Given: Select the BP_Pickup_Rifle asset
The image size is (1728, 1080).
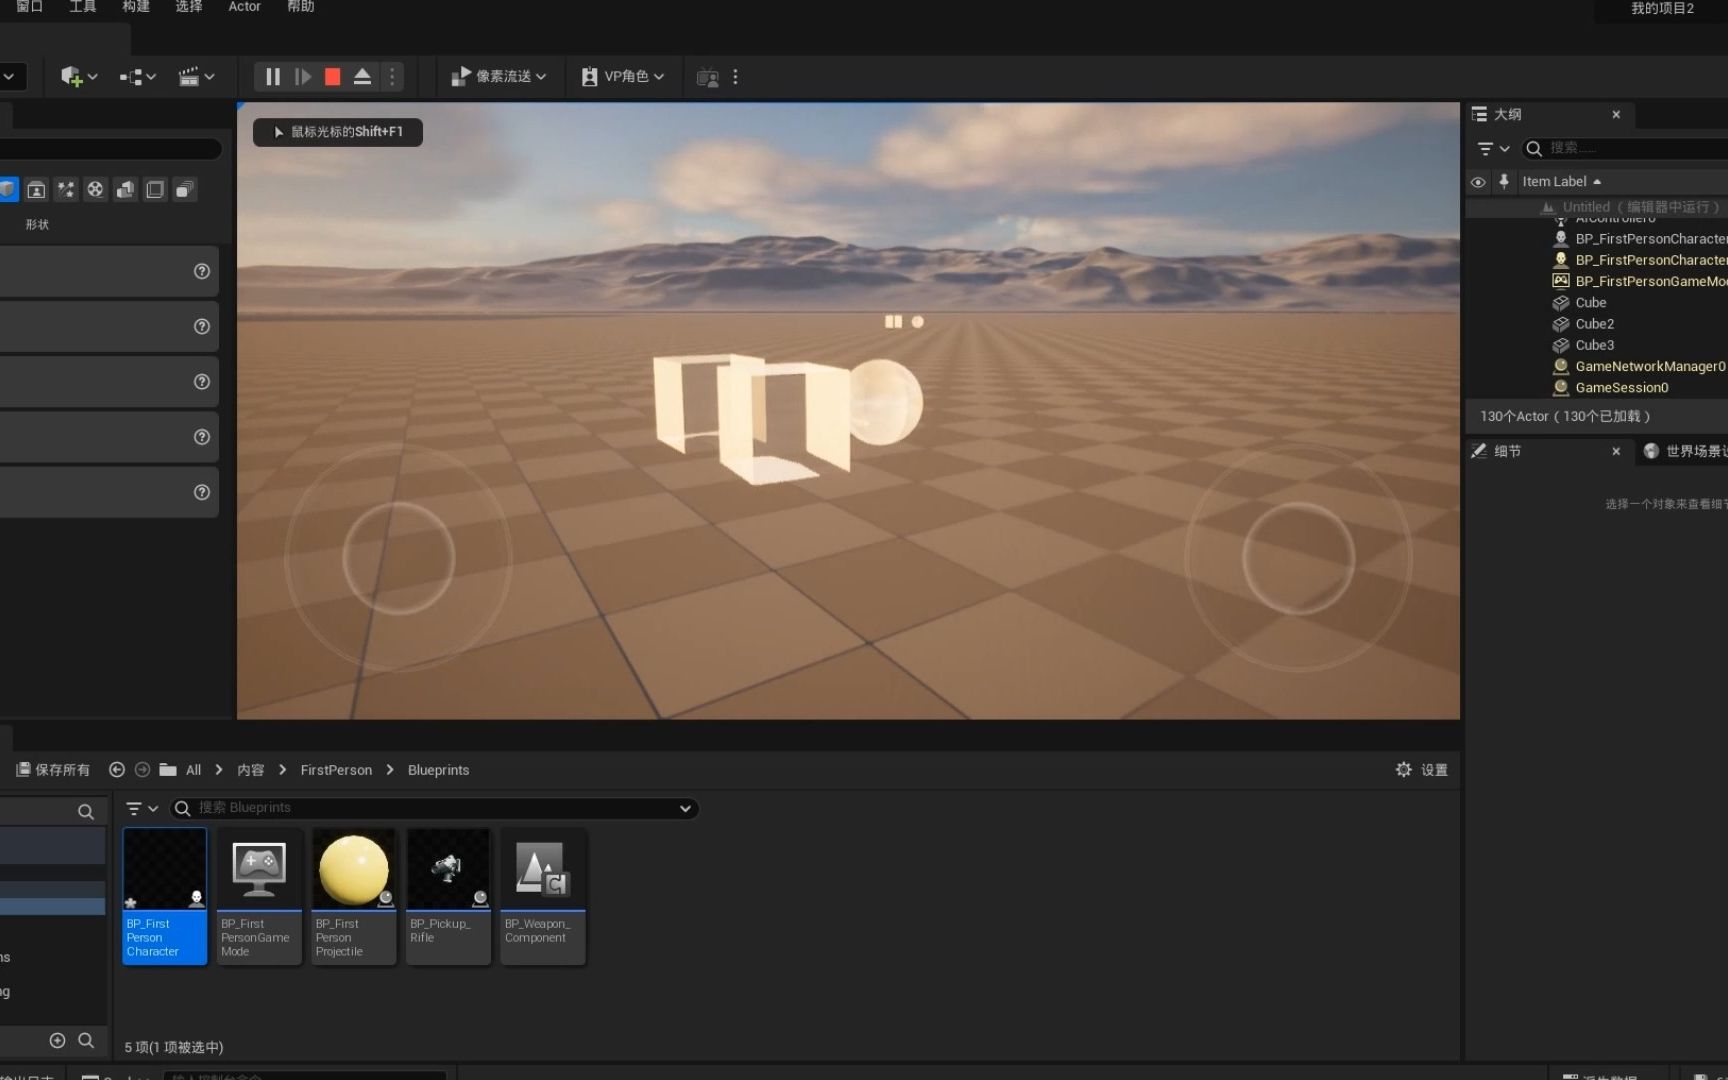Looking at the screenshot, I should click(x=448, y=896).
